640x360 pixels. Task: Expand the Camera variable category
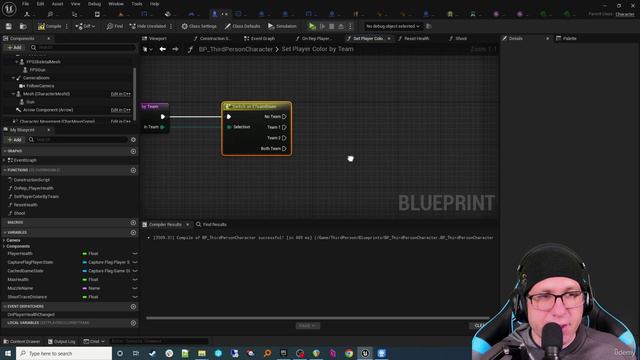coord(4,240)
